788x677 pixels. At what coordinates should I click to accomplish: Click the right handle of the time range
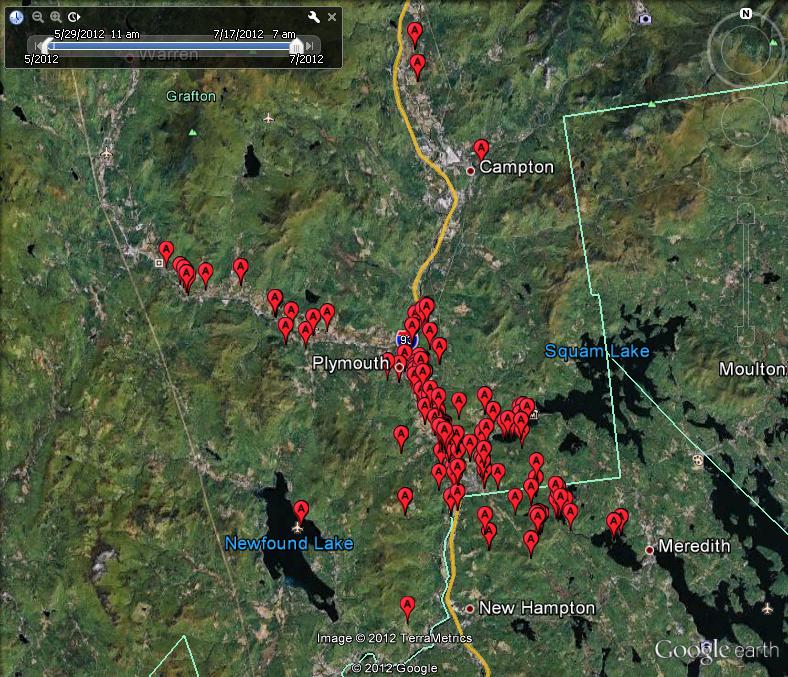297,46
